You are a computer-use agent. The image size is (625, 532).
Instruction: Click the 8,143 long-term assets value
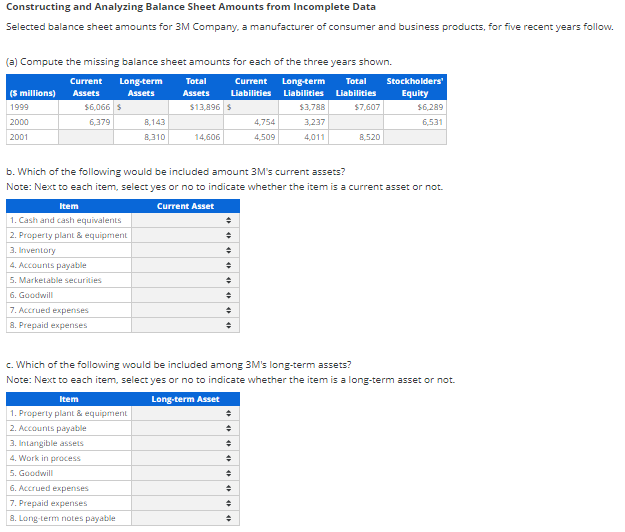pos(155,122)
